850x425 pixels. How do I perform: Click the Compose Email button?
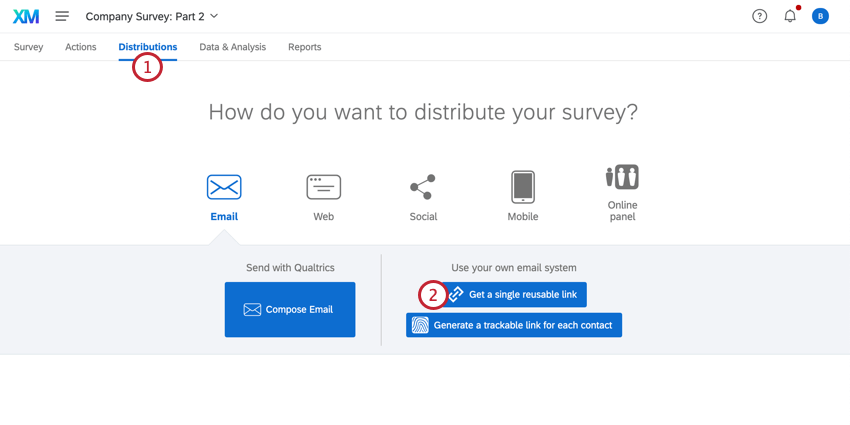pos(290,310)
